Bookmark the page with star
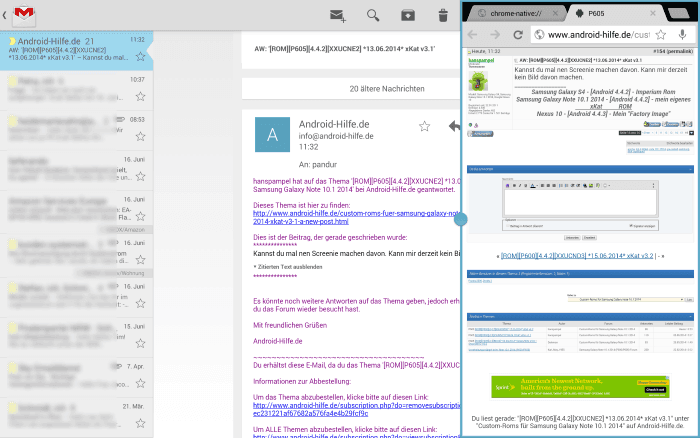Viewport: 700px width, 438px height. point(661,34)
